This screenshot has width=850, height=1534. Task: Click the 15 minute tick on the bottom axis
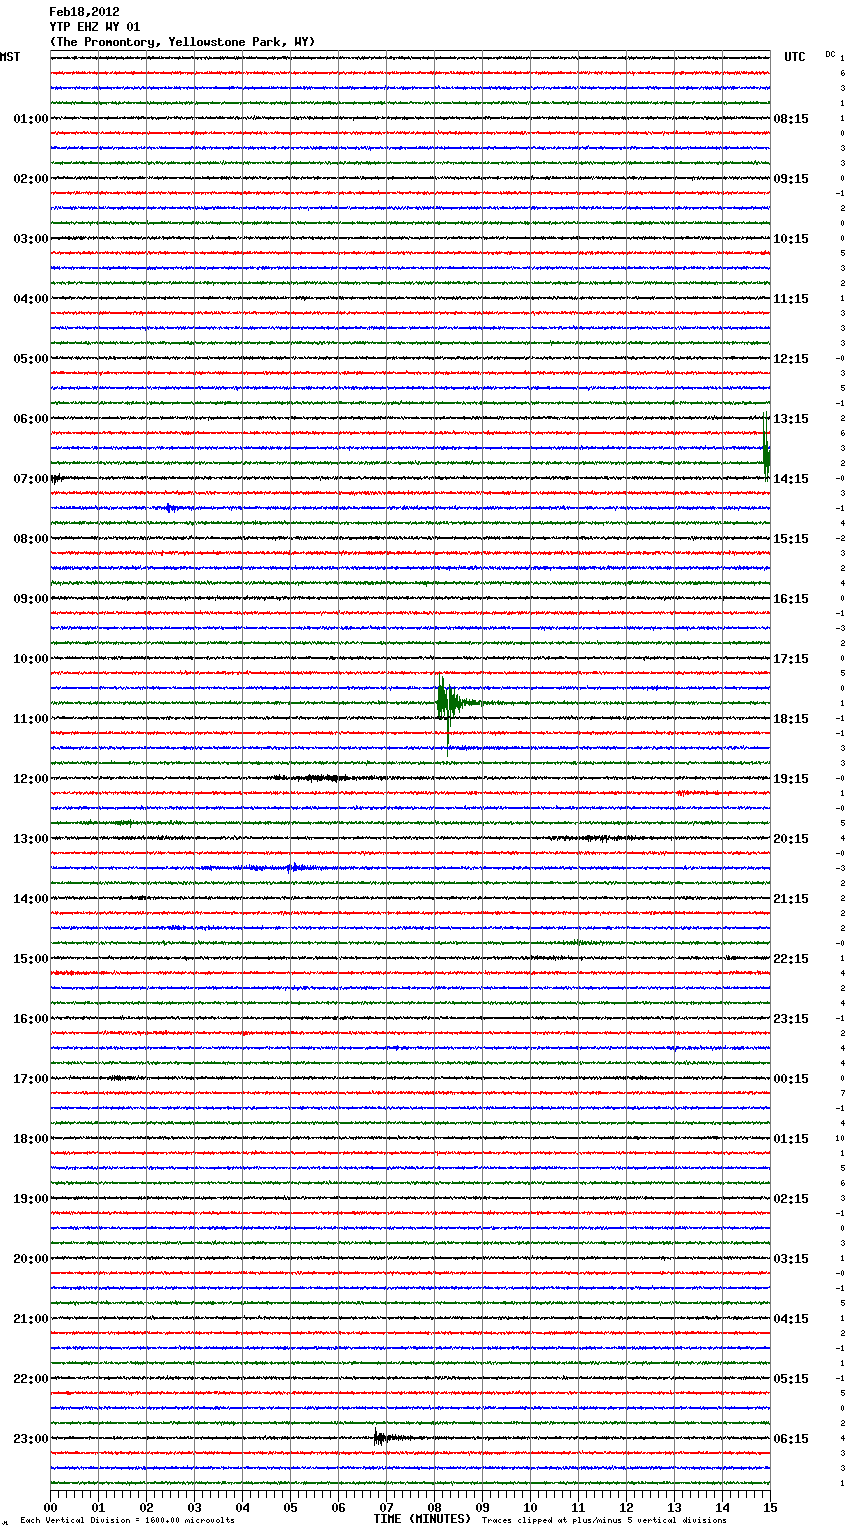click(769, 1508)
